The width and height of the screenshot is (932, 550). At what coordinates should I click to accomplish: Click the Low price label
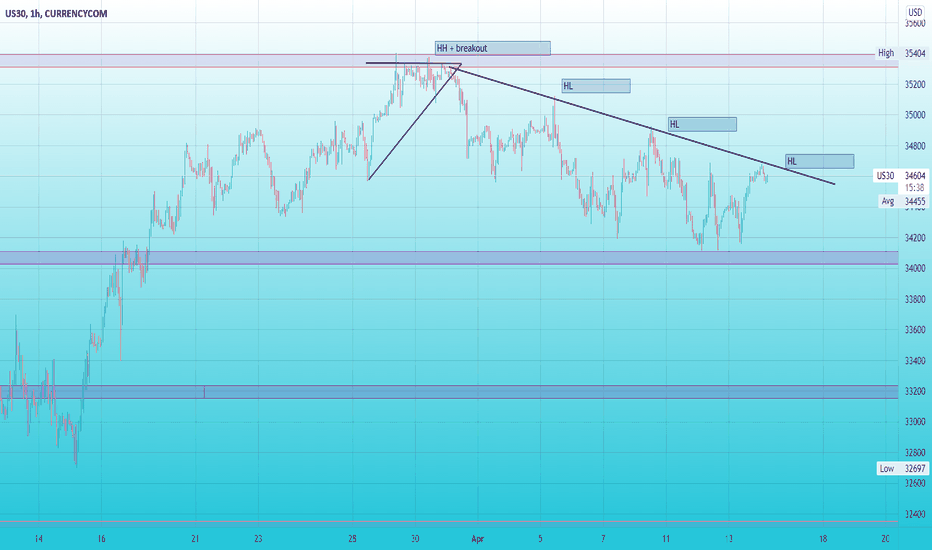886,469
